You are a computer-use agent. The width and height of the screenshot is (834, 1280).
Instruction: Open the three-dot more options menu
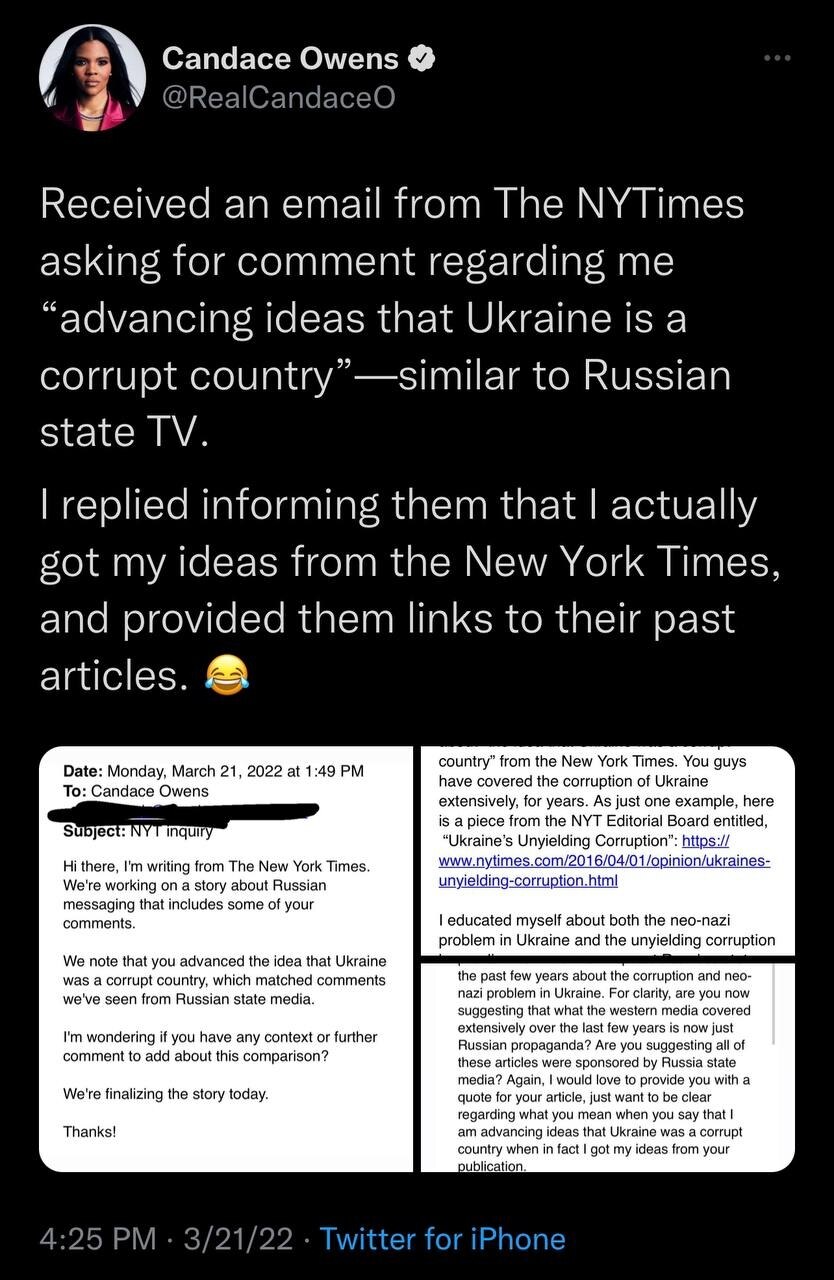[776, 58]
